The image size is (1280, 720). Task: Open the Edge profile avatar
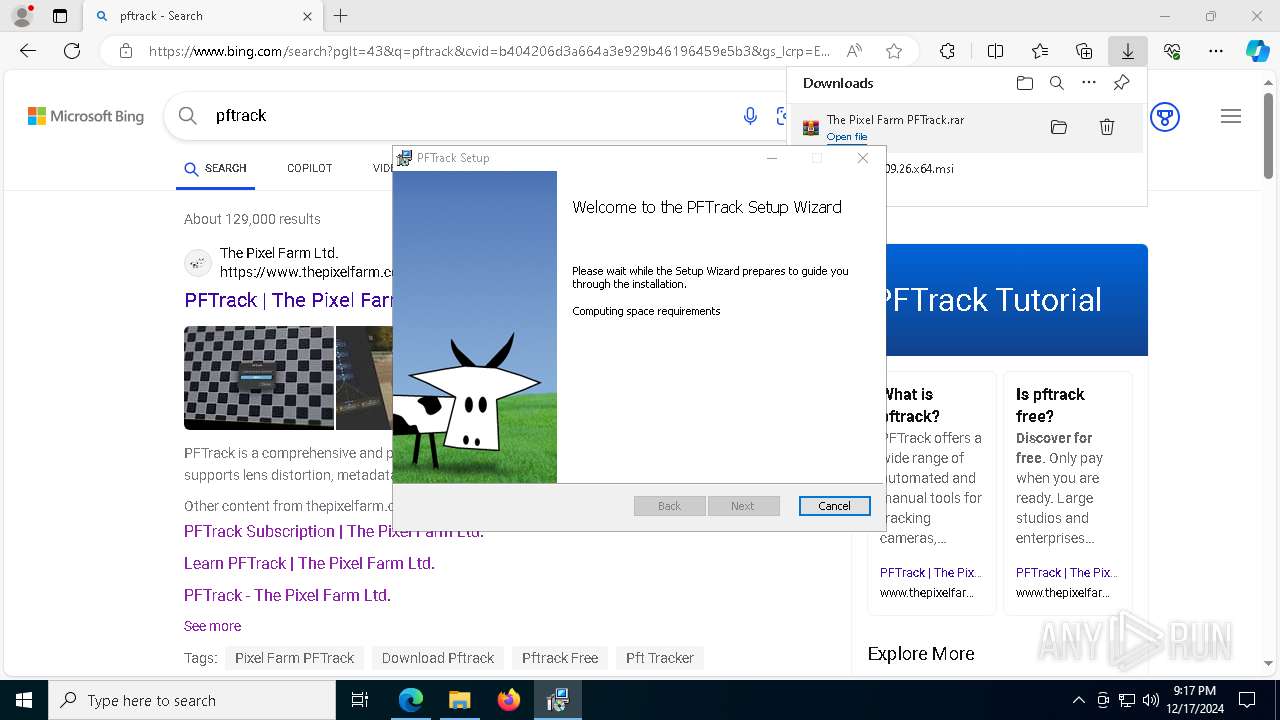[x=22, y=16]
